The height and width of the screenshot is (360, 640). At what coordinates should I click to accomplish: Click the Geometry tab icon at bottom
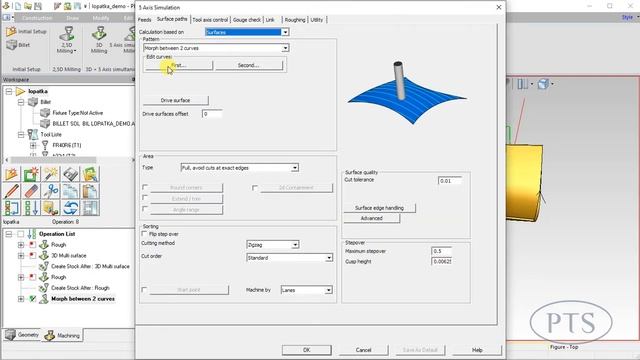[10, 335]
